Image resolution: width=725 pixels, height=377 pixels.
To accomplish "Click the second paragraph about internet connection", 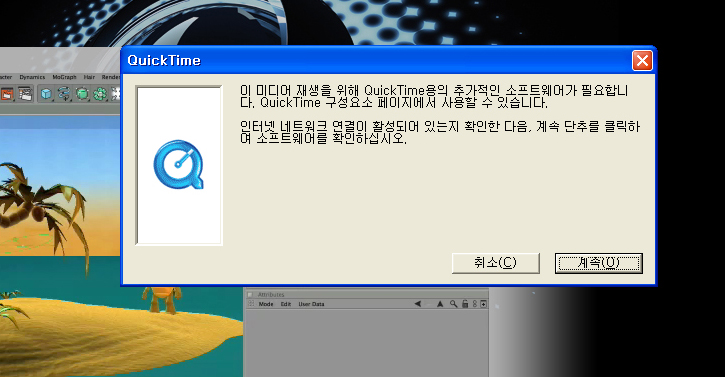I will [440, 132].
